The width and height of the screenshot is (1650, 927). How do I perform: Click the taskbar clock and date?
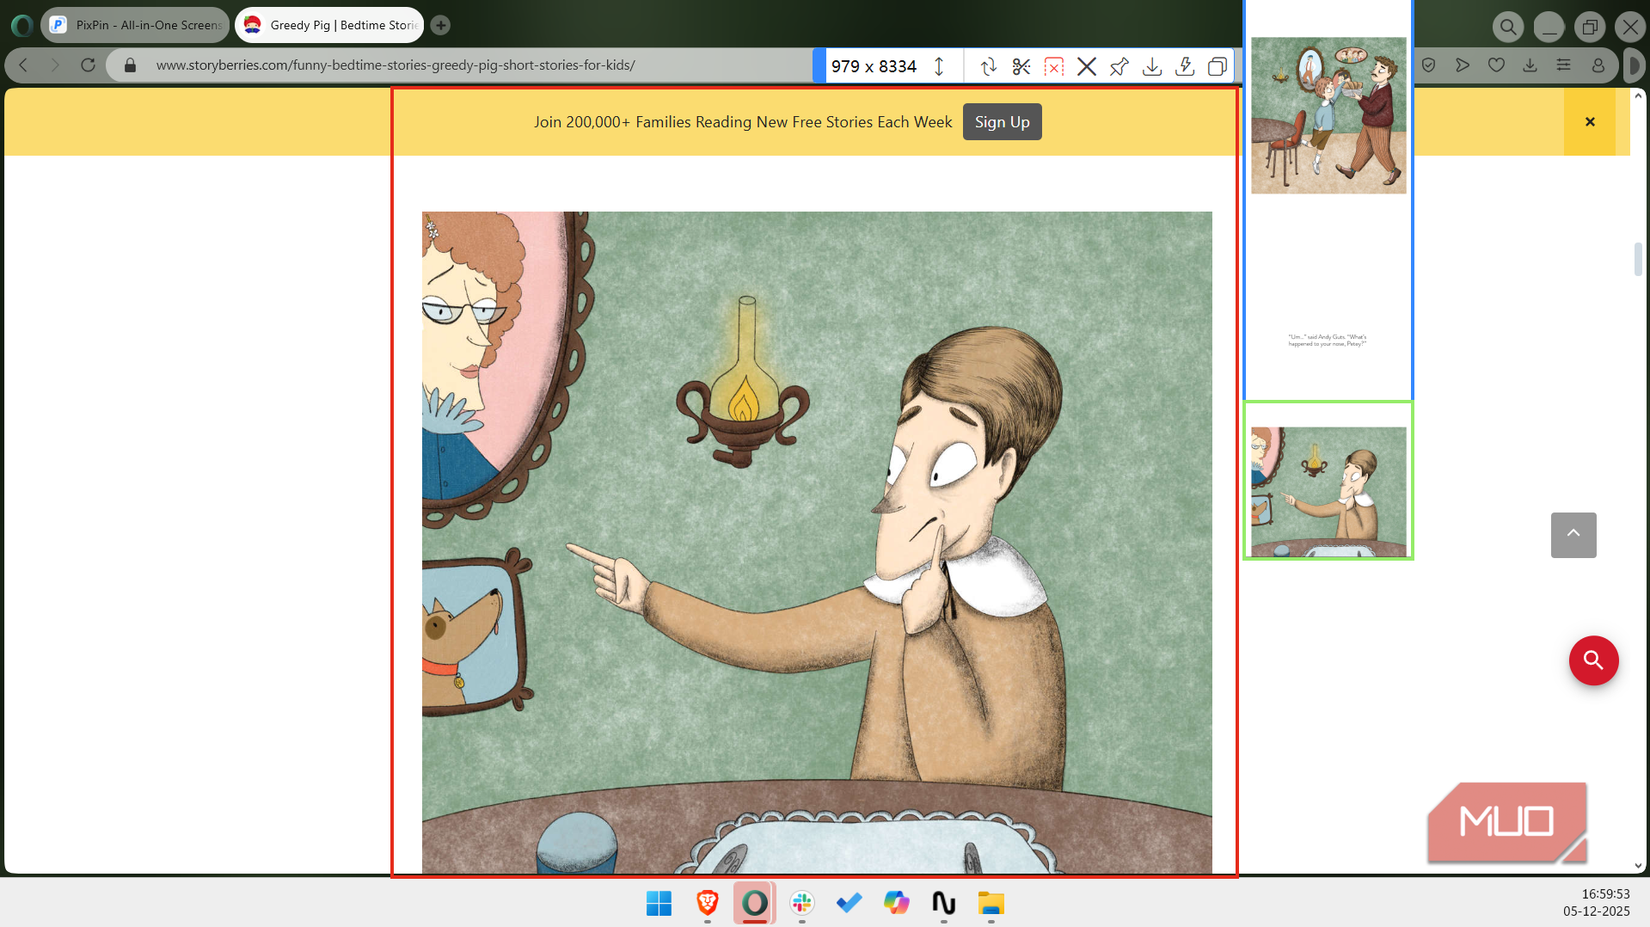[1597, 902]
